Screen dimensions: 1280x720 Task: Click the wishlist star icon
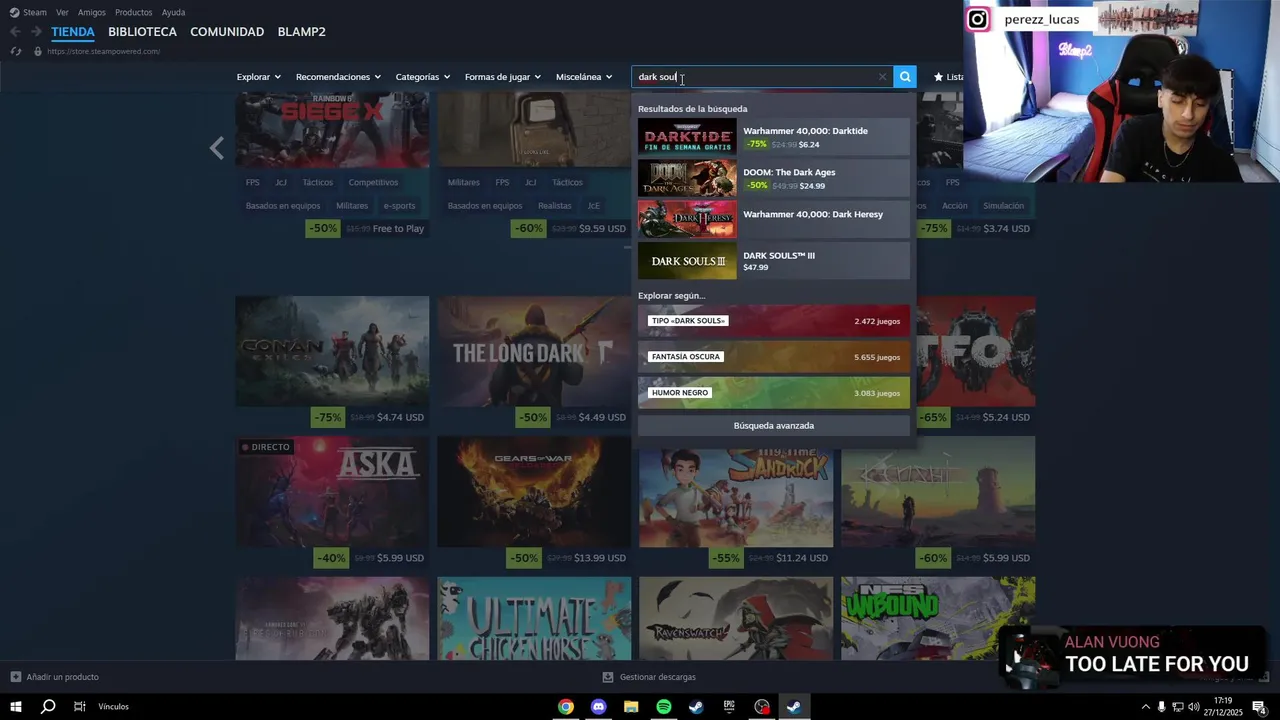938,77
